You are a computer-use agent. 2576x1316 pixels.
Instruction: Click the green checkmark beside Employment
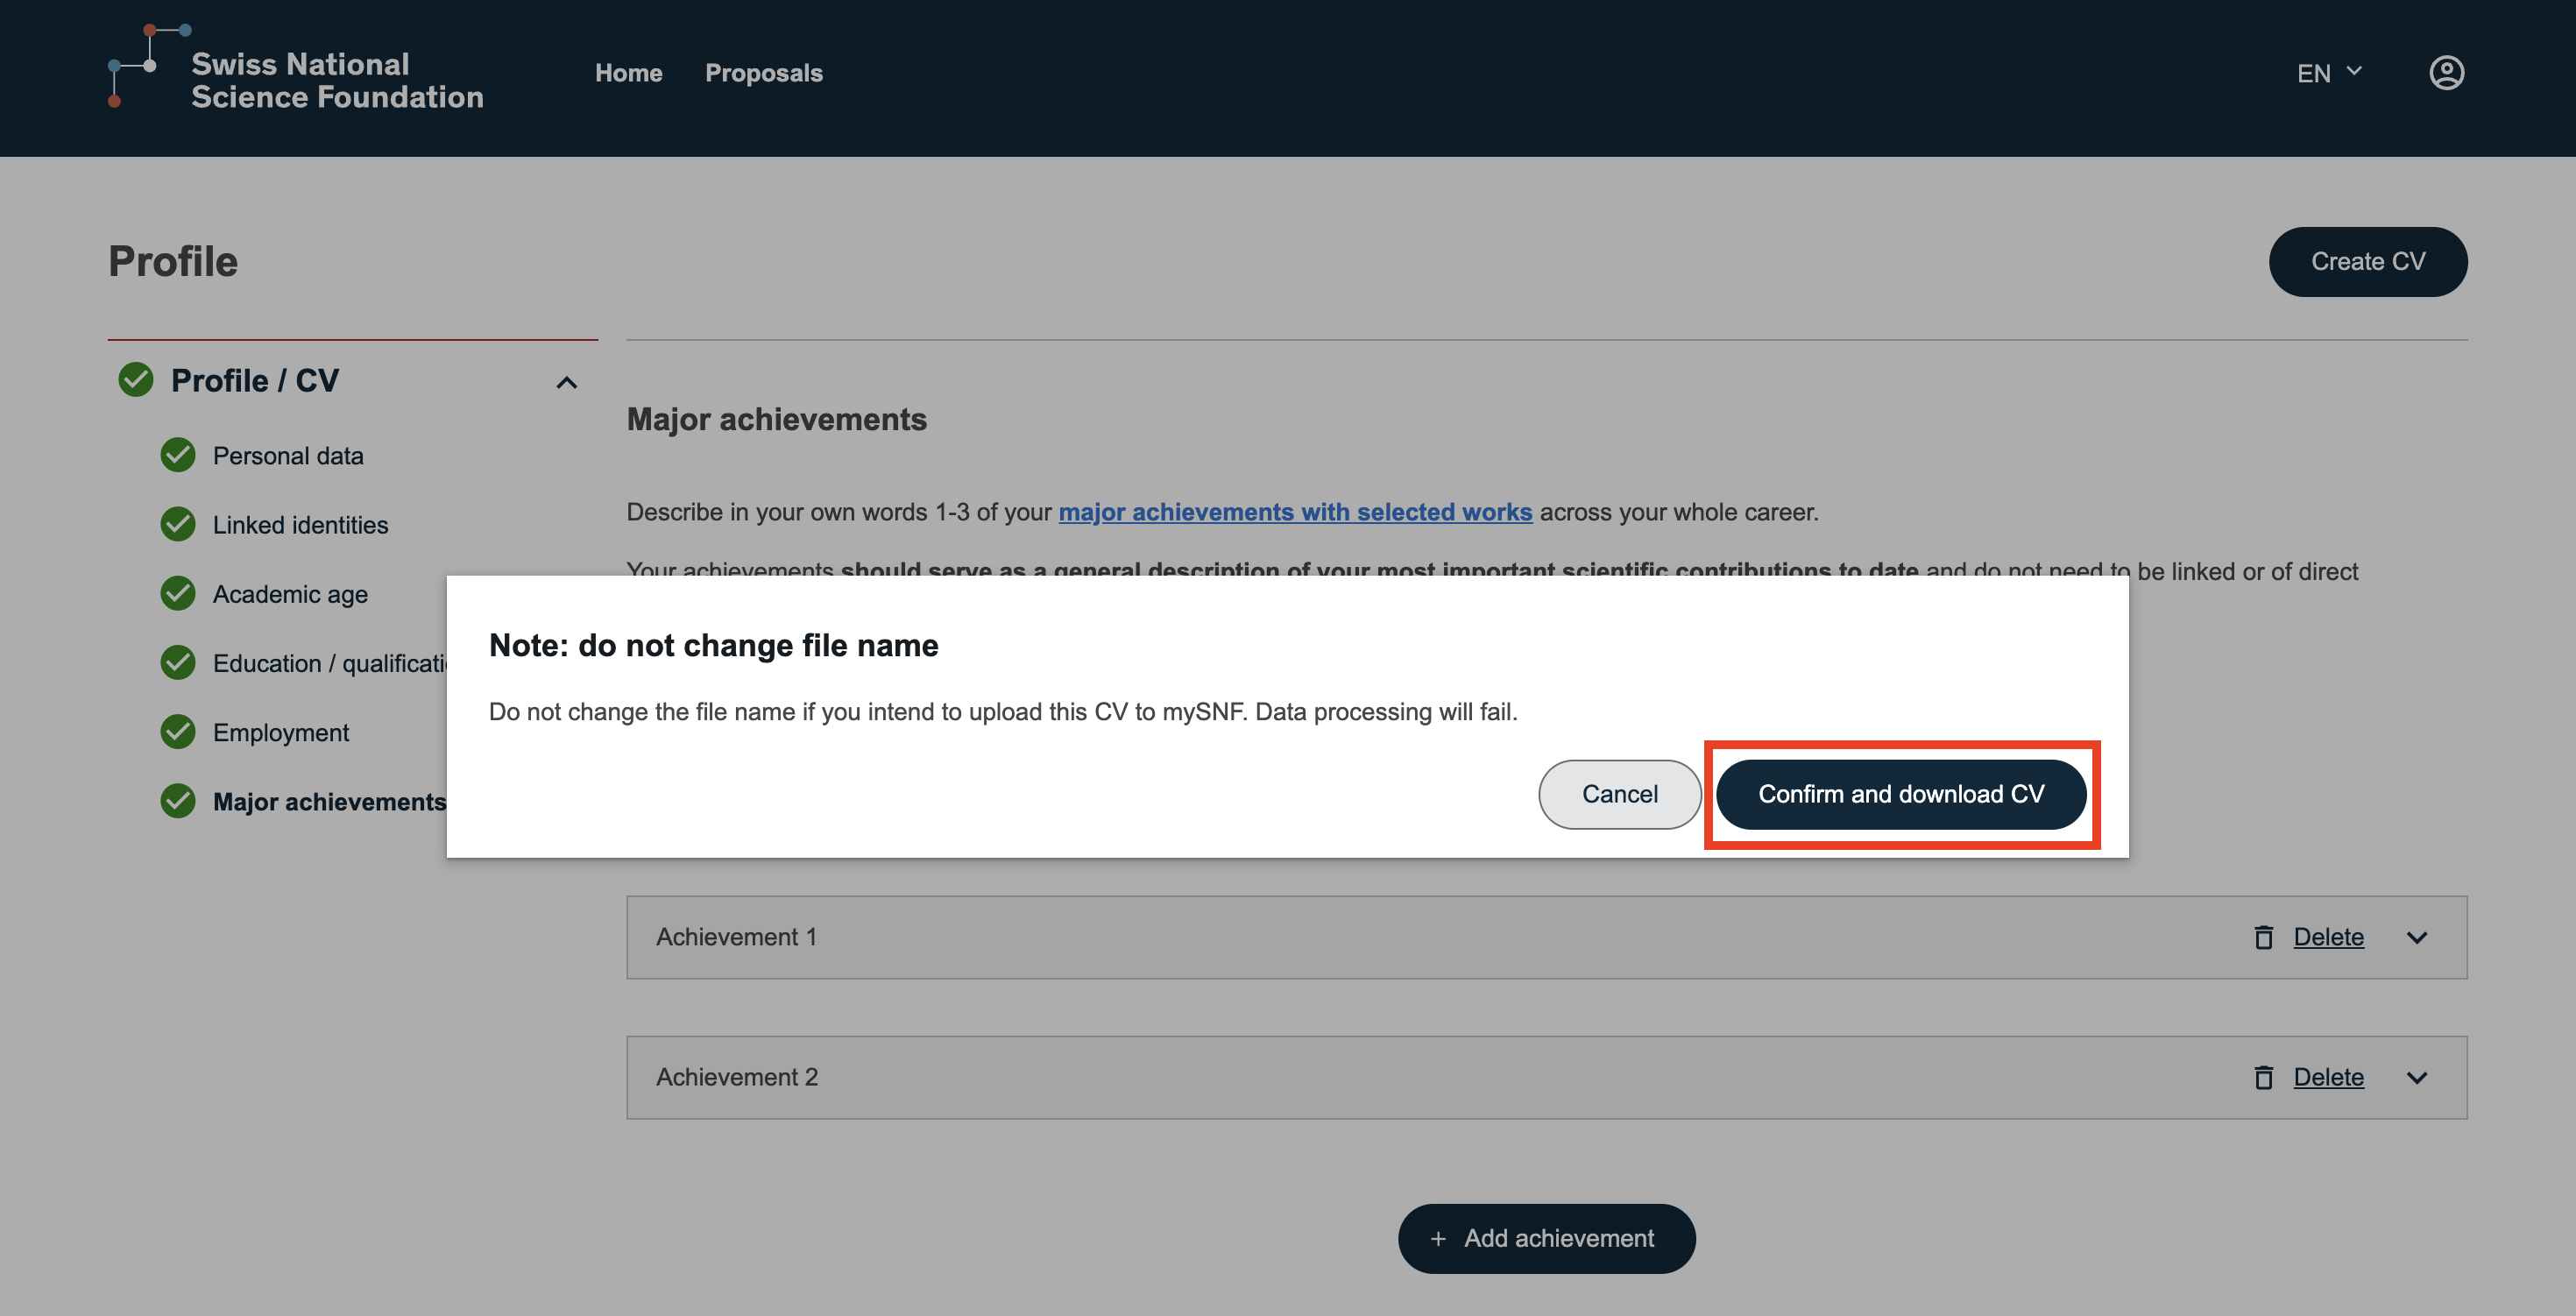click(x=178, y=732)
